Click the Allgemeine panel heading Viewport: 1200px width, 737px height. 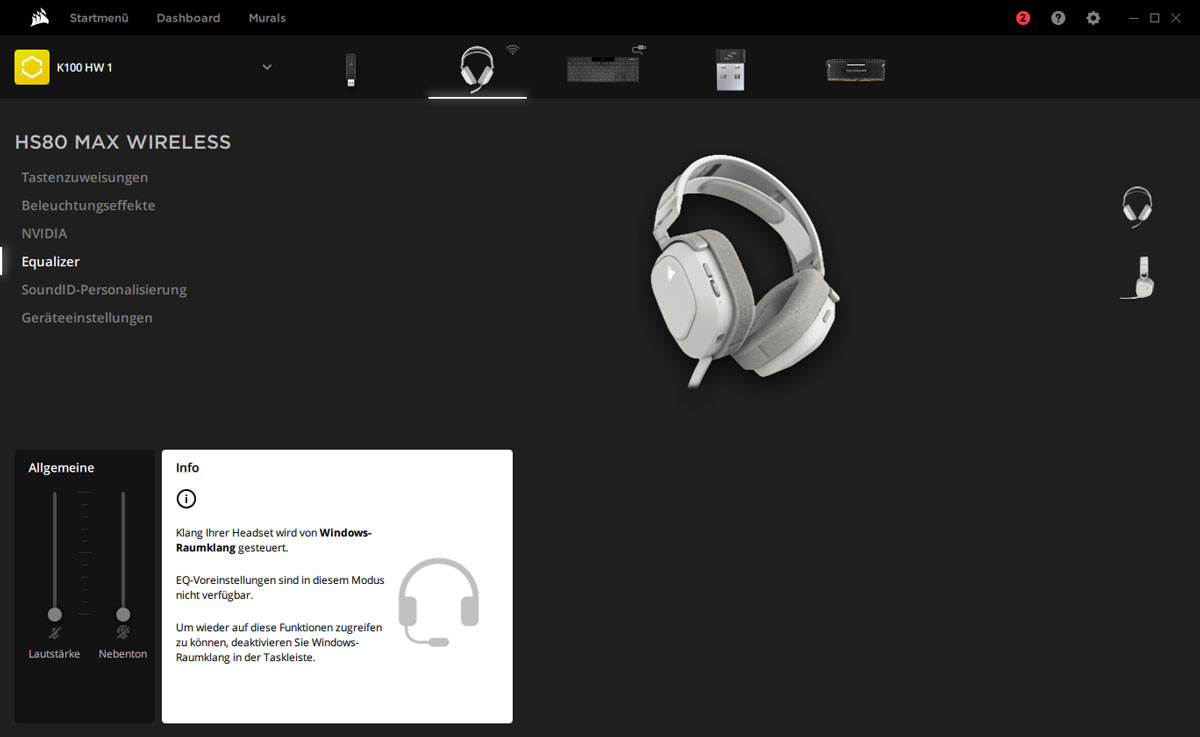coord(61,468)
